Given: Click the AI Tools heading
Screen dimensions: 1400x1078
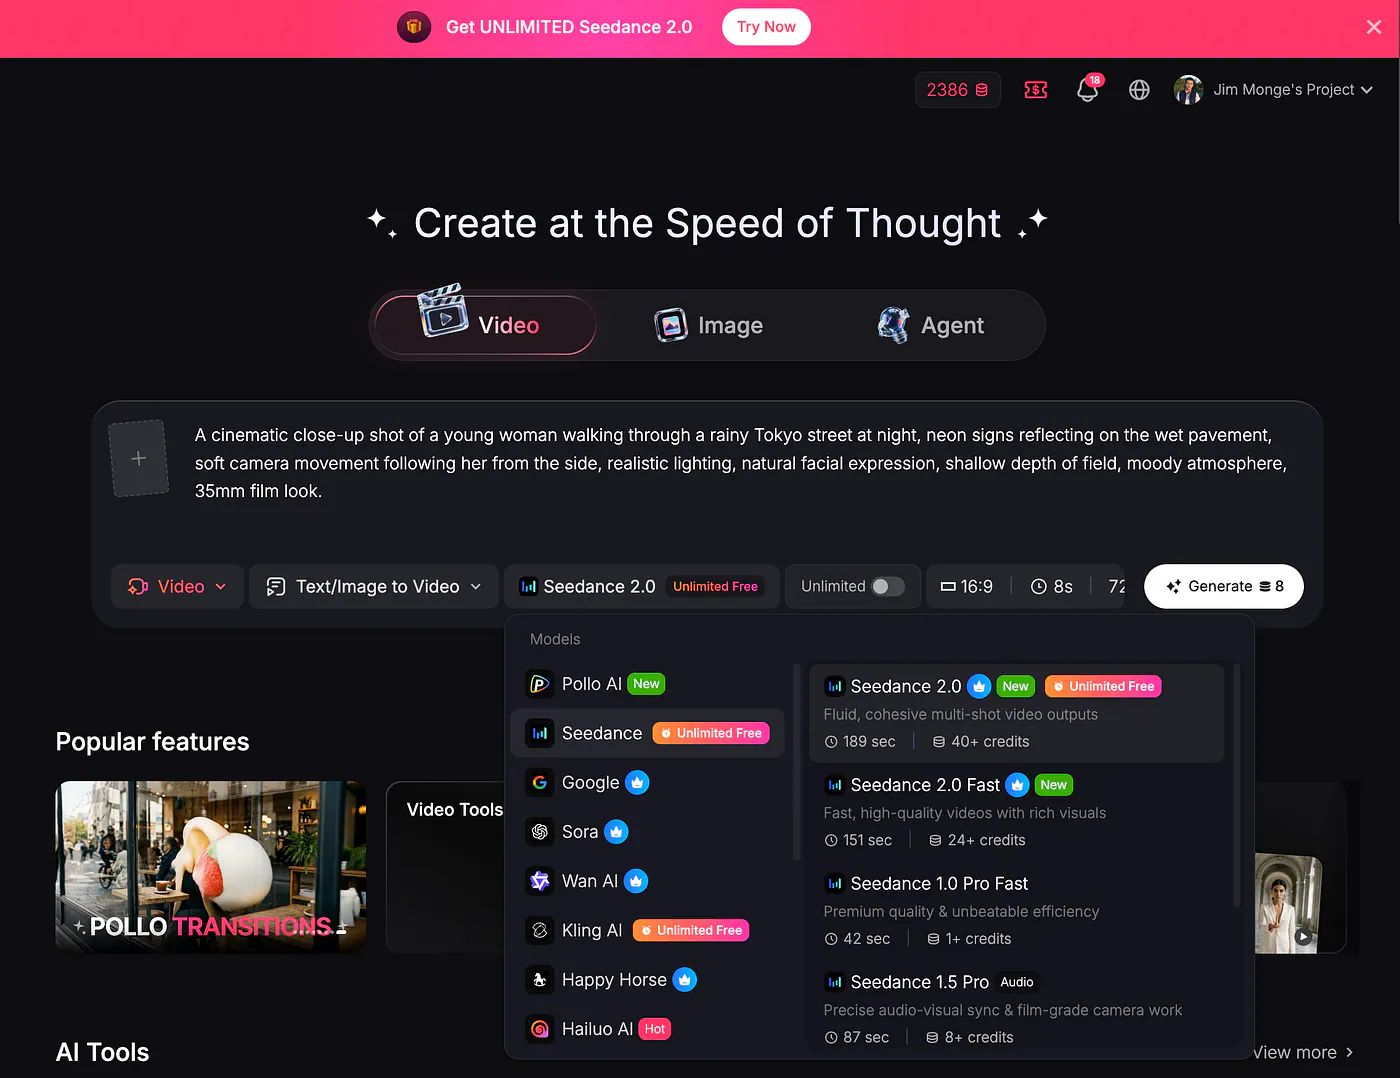Looking at the screenshot, I should click(x=102, y=1052).
